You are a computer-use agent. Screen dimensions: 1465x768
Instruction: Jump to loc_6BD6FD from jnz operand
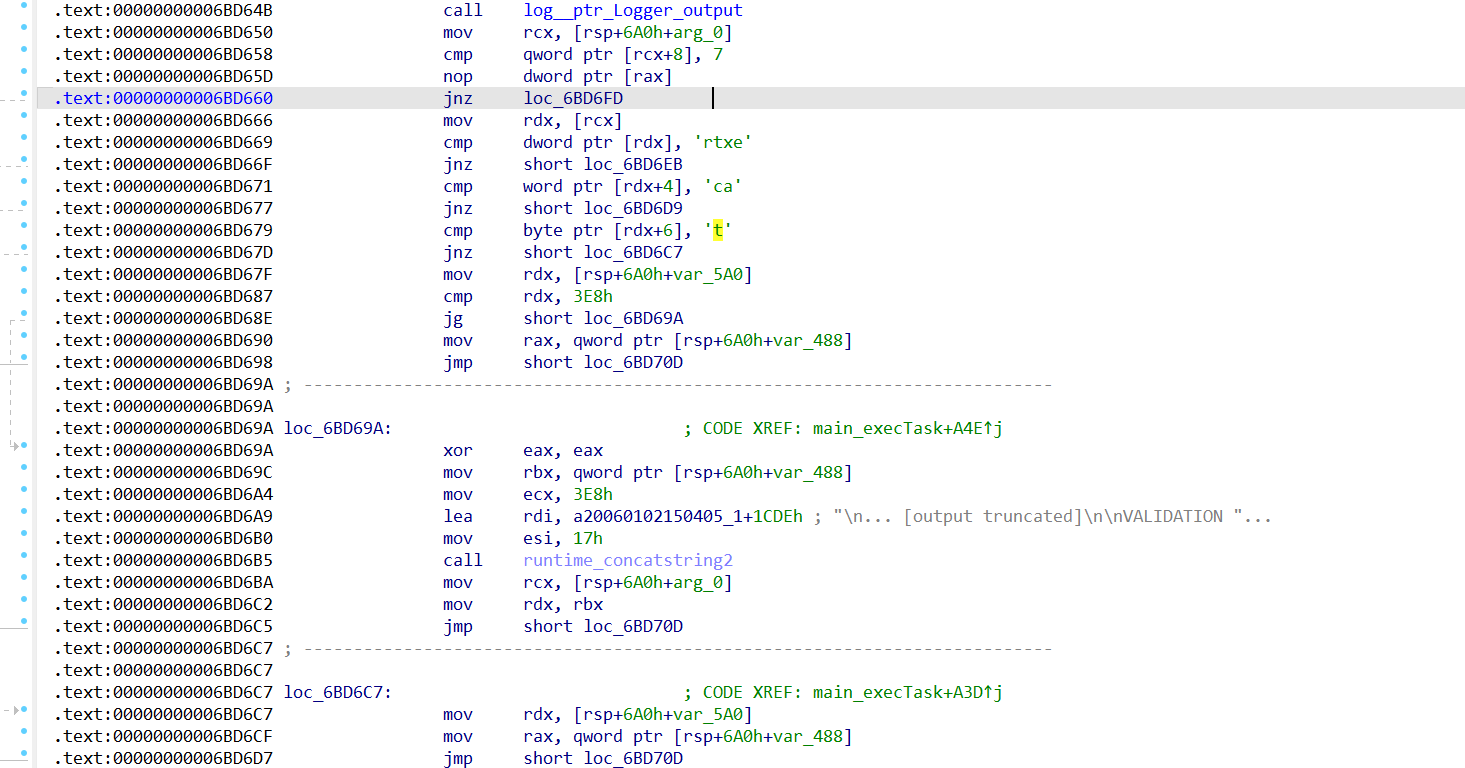coord(573,98)
